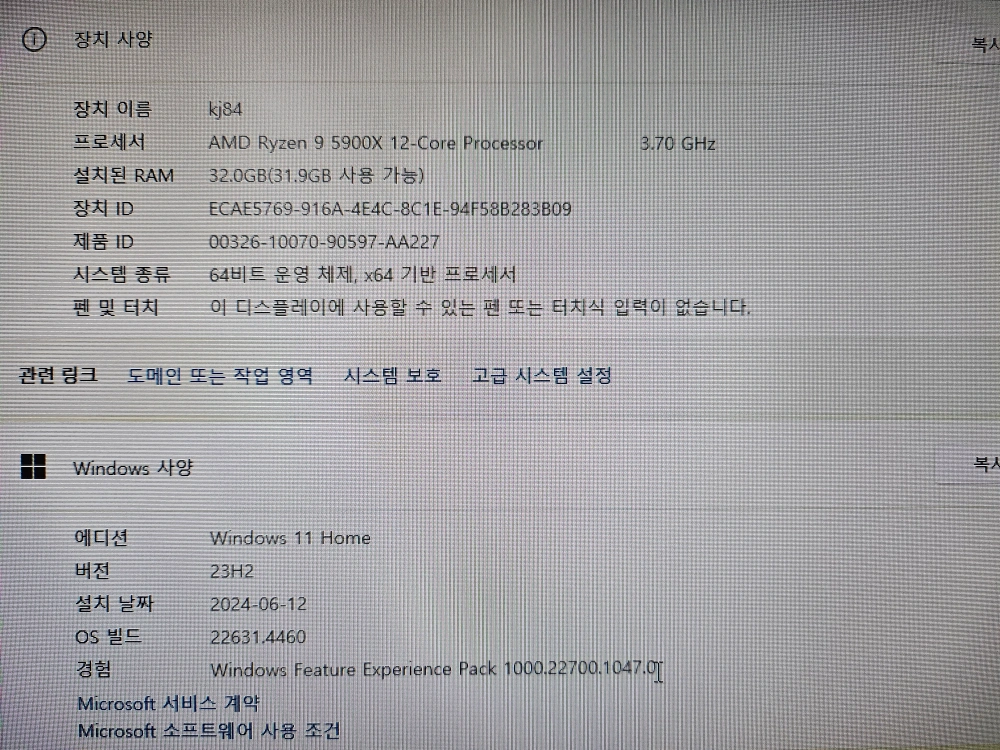Open the Microsoft 서비스 계약 link
The width and height of the screenshot is (1000, 750).
point(168,704)
